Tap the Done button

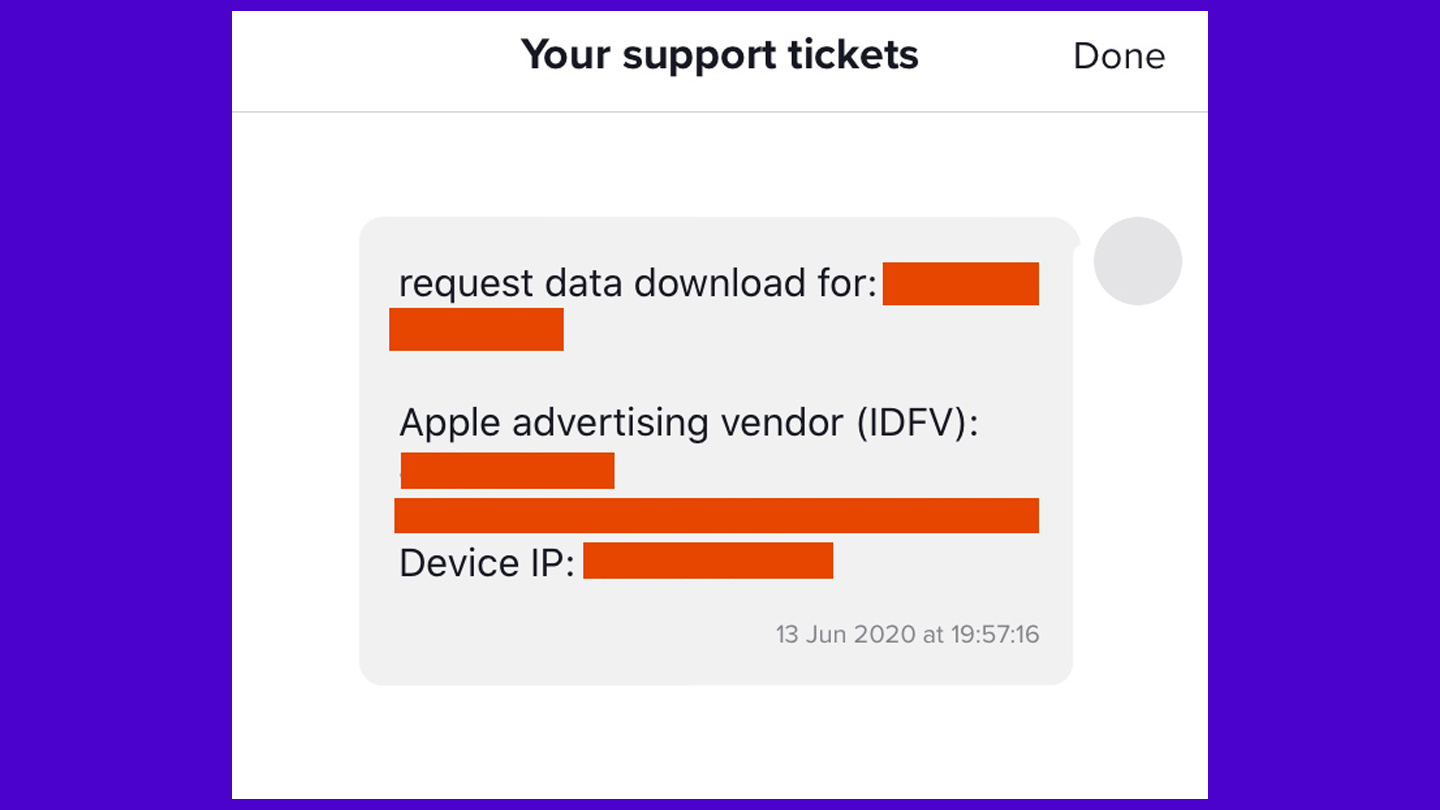pyautogui.click(x=1118, y=56)
